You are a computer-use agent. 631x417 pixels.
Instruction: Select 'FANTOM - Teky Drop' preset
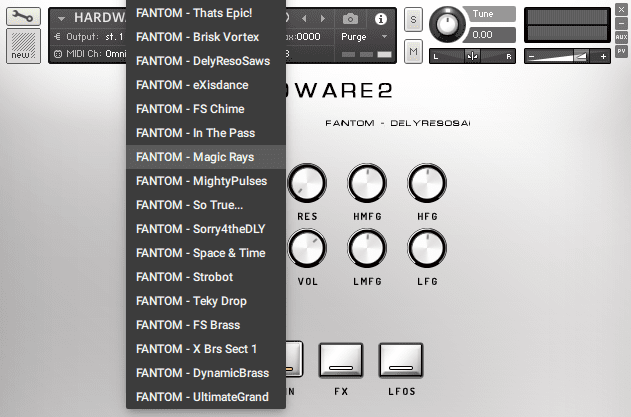(191, 301)
